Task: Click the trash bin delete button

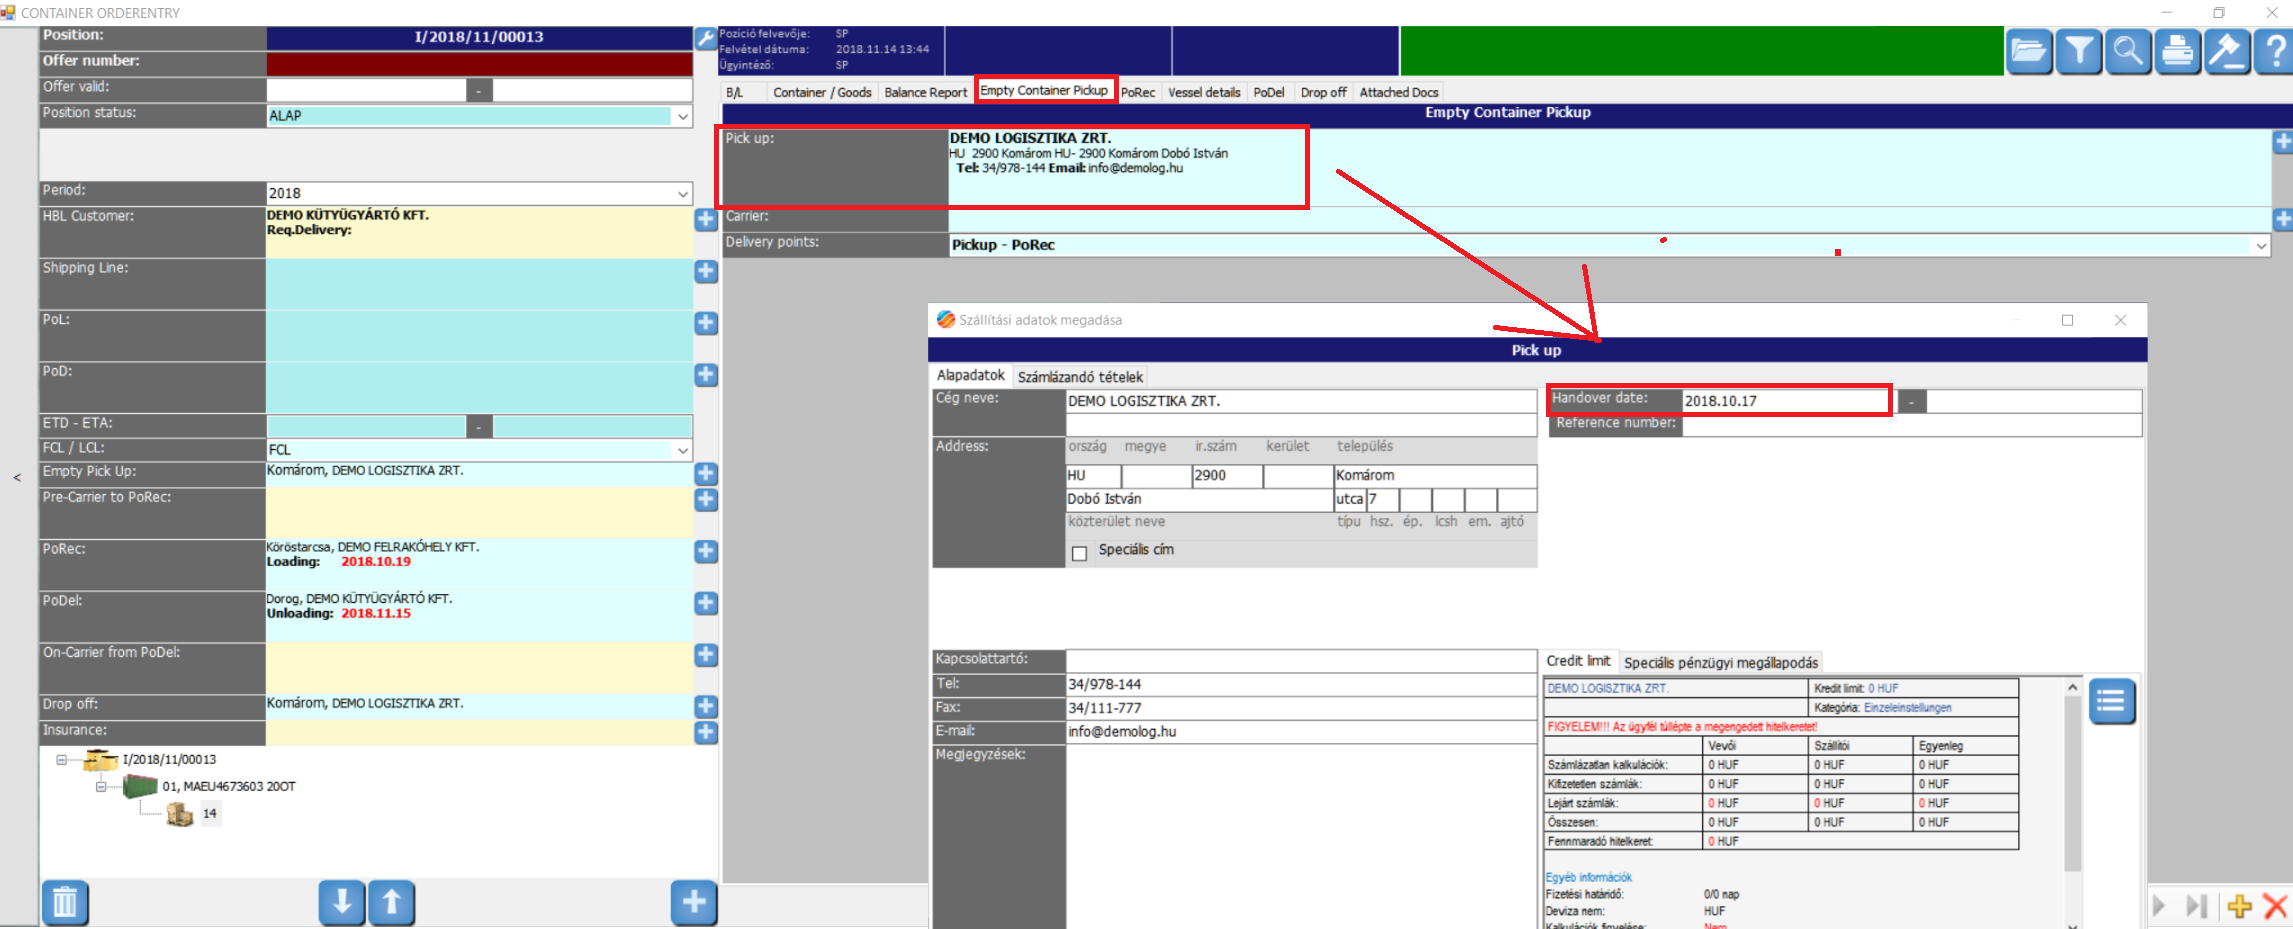Action: (65, 903)
